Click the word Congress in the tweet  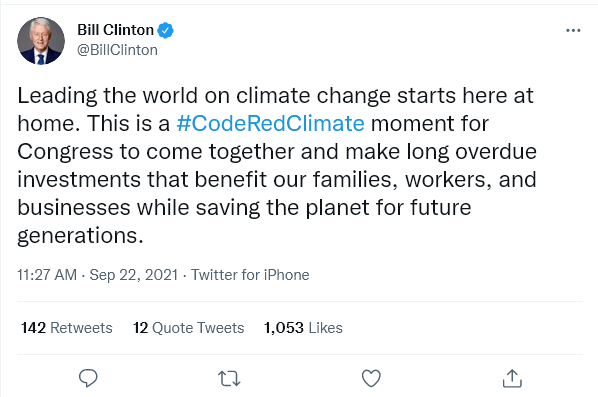tap(65, 152)
